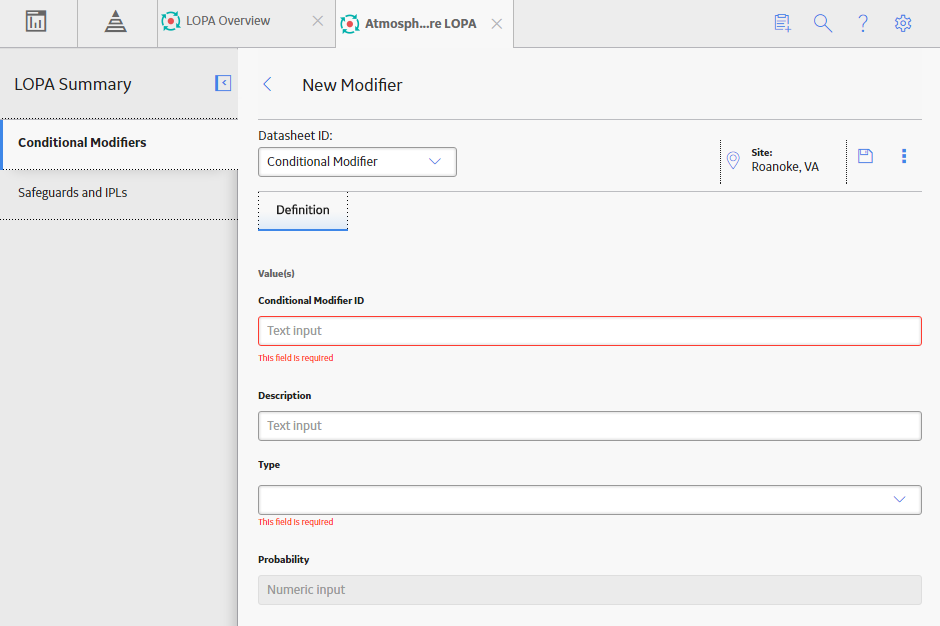This screenshot has width=940, height=626.
Task: Go back using the left arrow
Action: 267,85
